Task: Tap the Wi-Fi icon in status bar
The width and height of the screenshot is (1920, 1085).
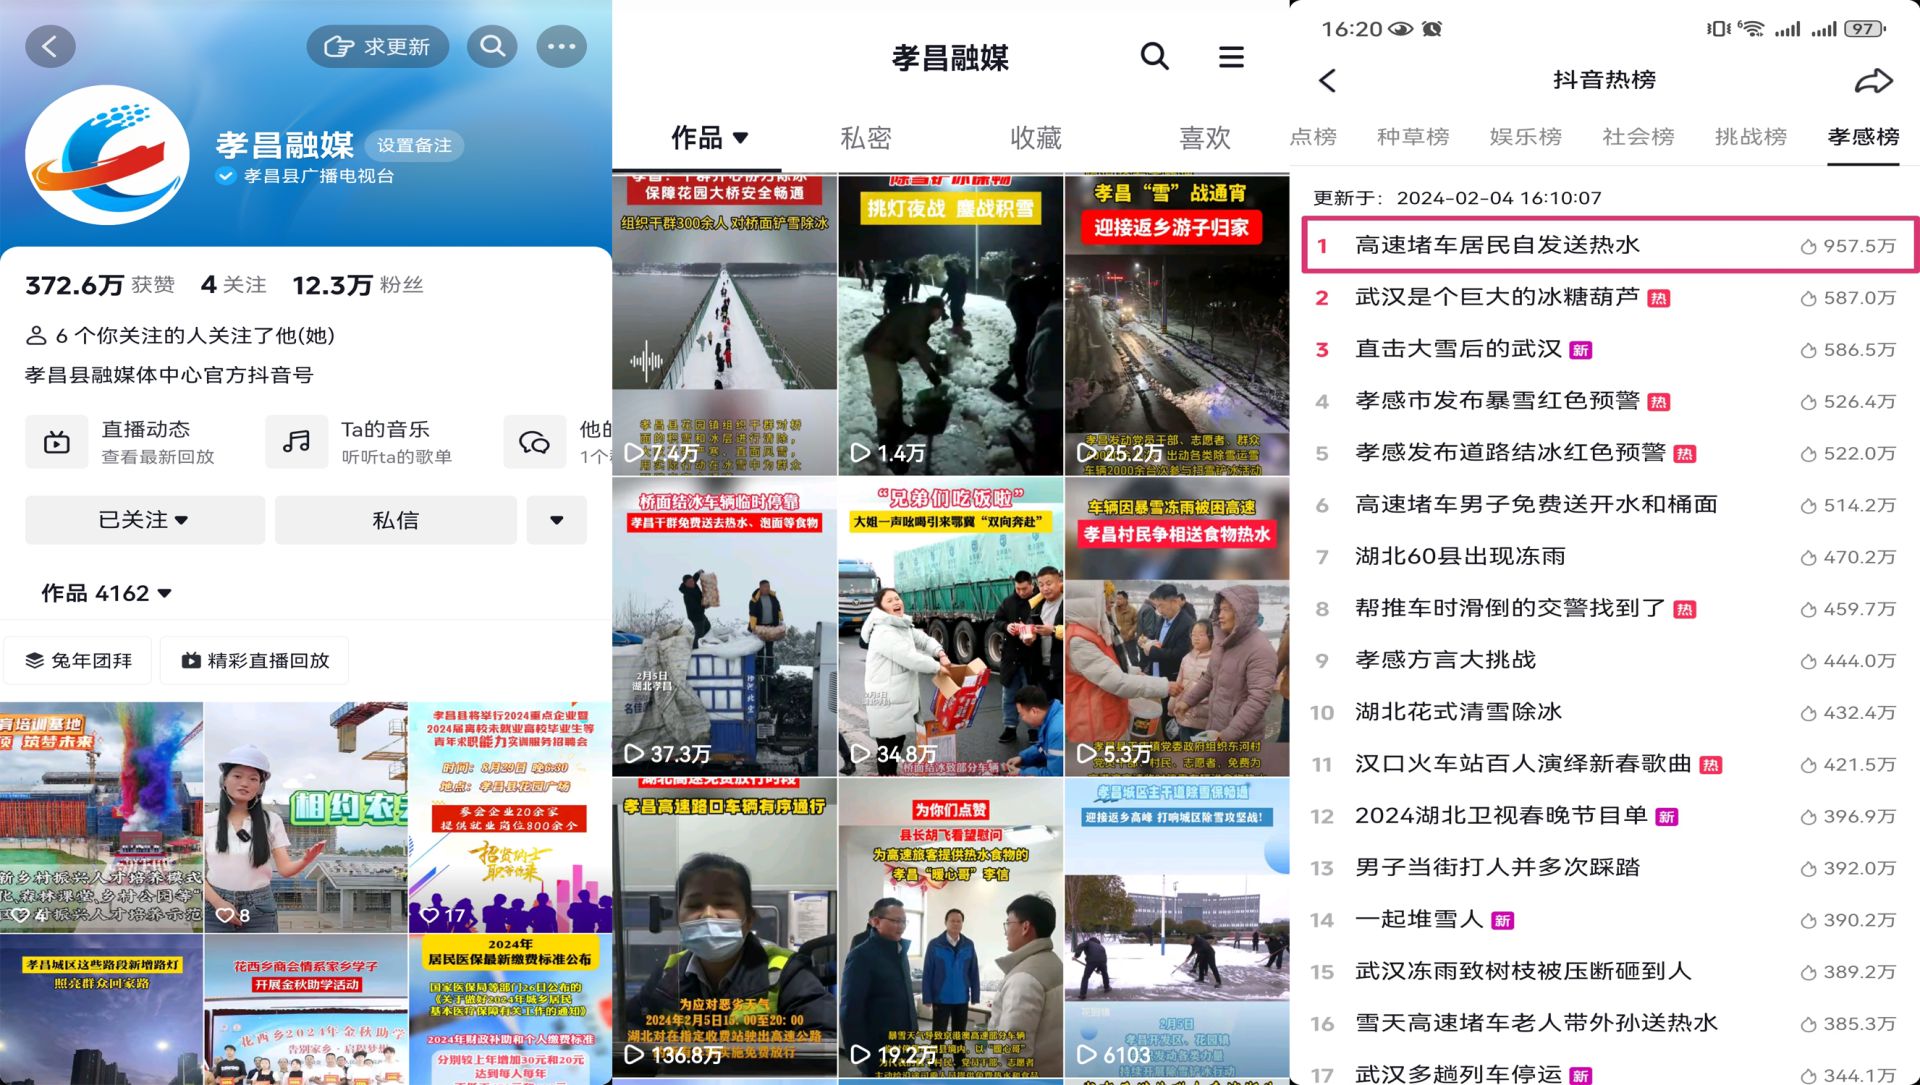Action: [x=1751, y=29]
